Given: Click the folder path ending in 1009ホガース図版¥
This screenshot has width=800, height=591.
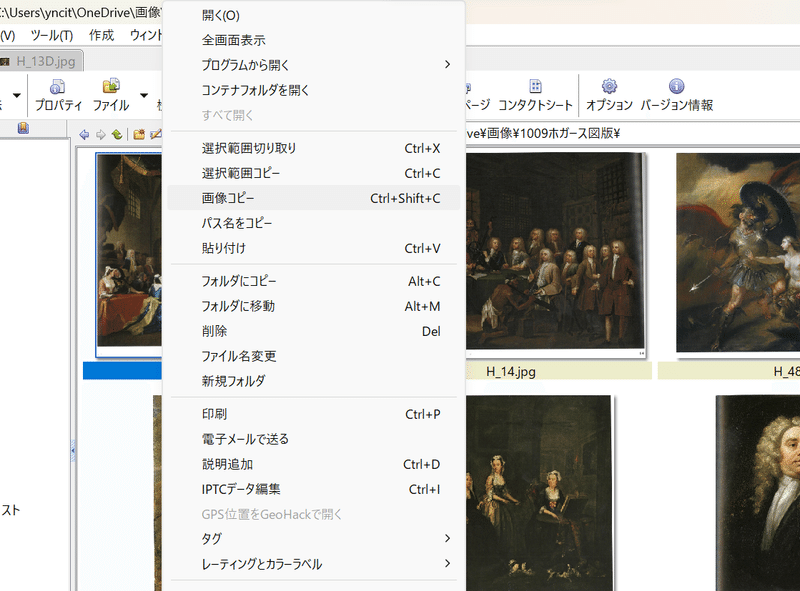Looking at the screenshot, I should pyautogui.click(x=543, y=134).
